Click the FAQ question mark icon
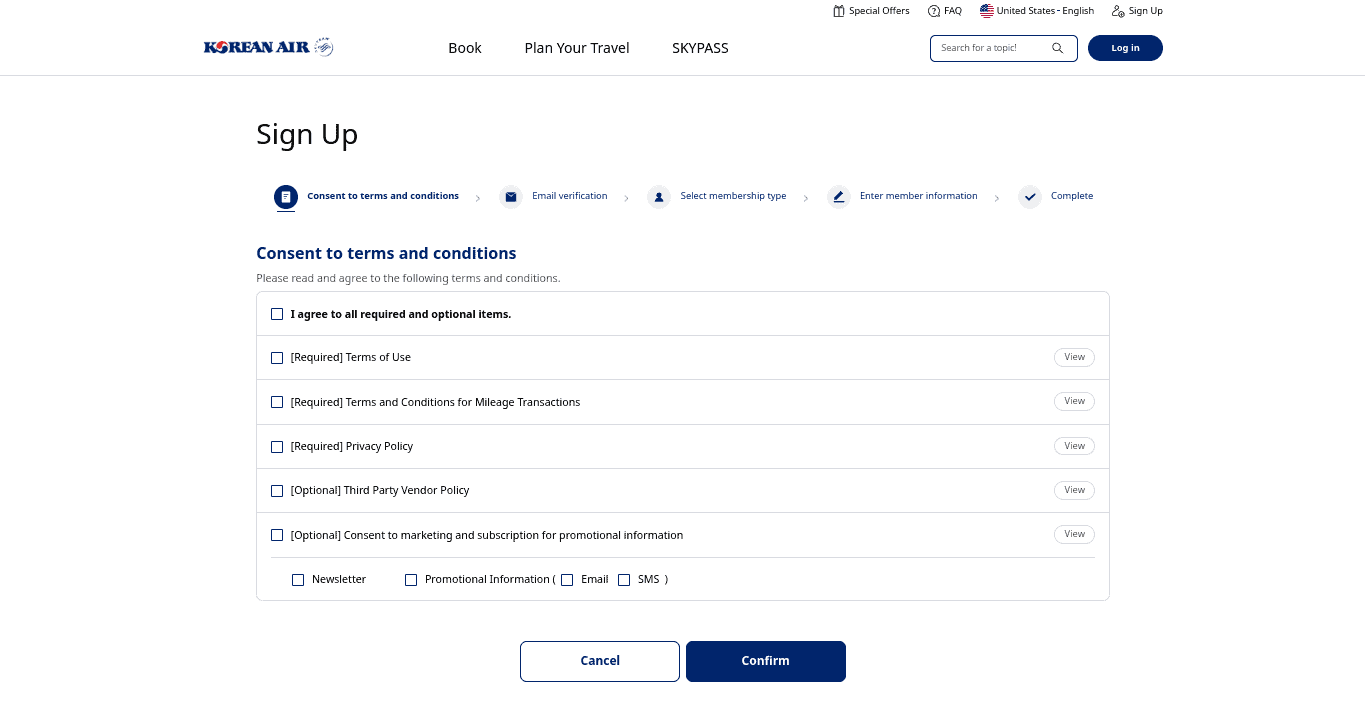Viewport: 1365px width, 709px height. point(934,11)
